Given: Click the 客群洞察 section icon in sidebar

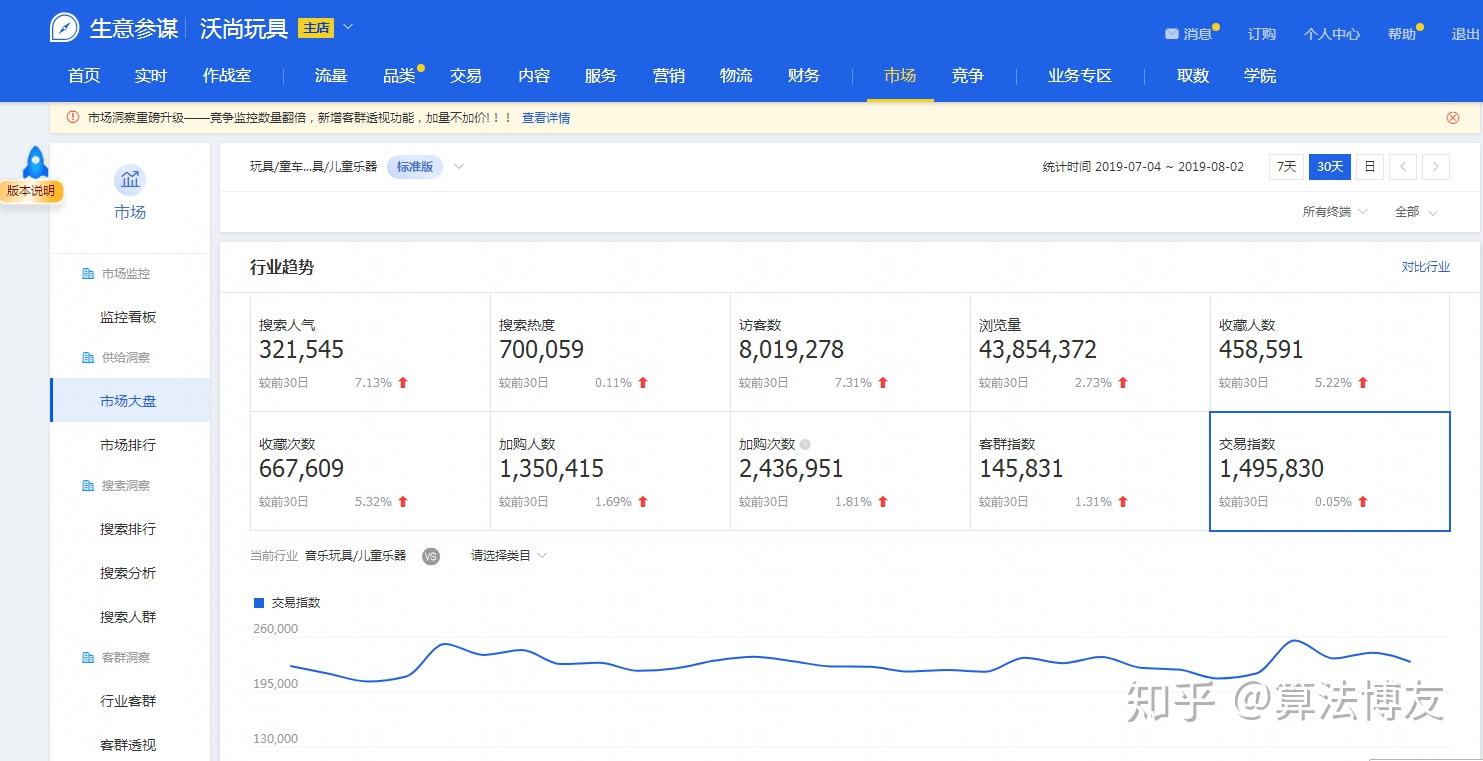Looking at the screenshot, I should pyautogui.click(x=86, y=657).
